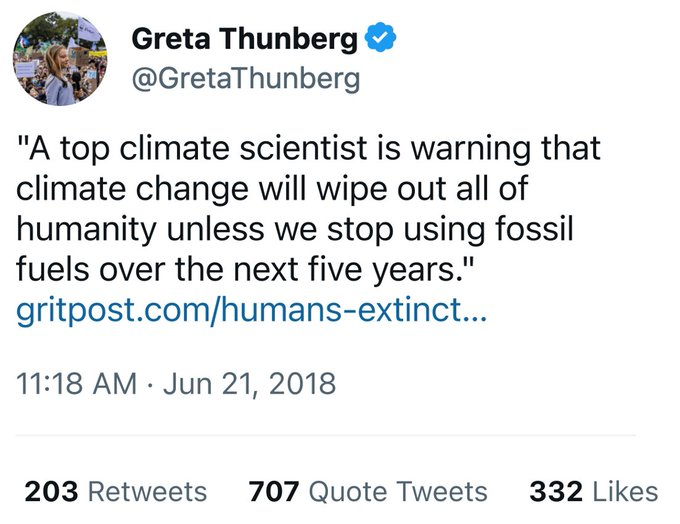Click the word "humanity" in the tweet
This screenshot has width=680, height=524.
click(x=86, y=230)
